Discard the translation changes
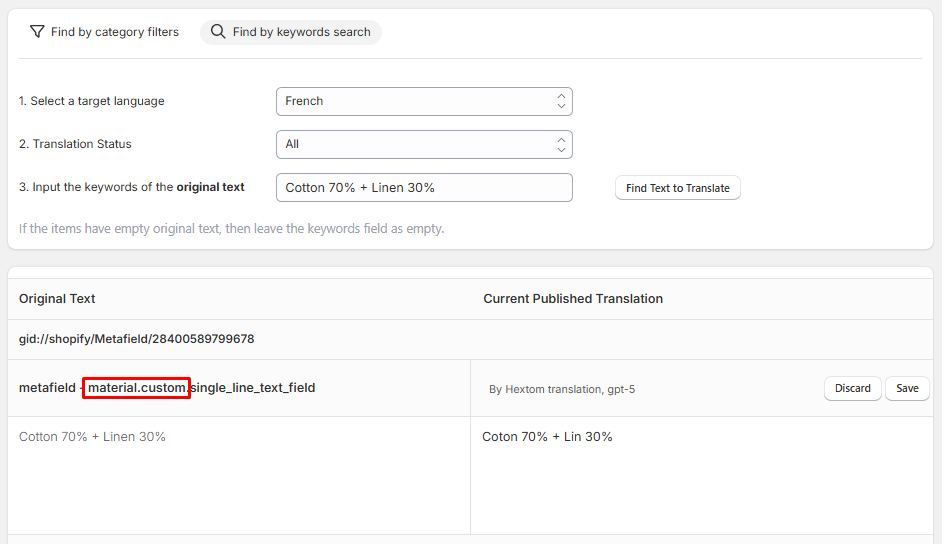This screenshot has width=942, height=544. [x=852, y=388]
